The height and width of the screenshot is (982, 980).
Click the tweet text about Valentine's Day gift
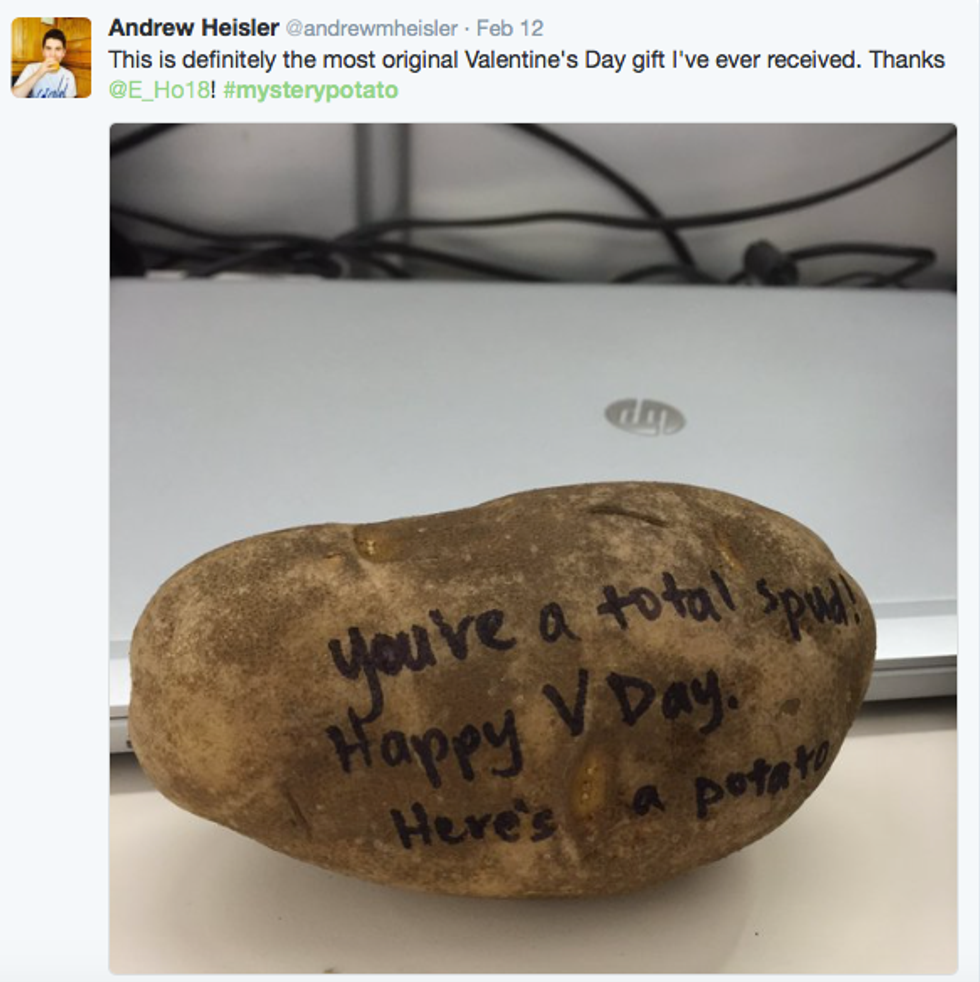tap(526, 75)
